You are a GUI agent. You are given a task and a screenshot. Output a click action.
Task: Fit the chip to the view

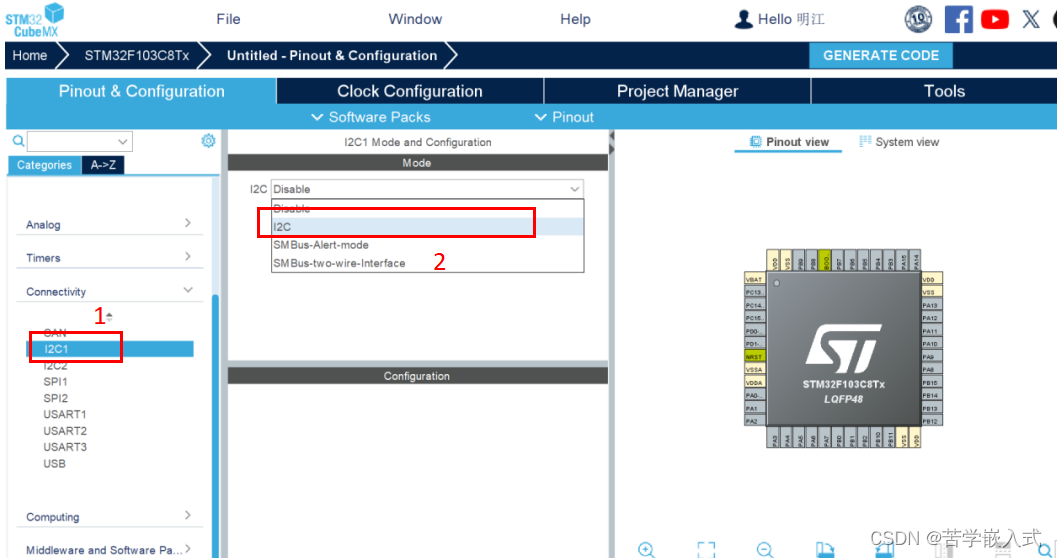[706, 549]
